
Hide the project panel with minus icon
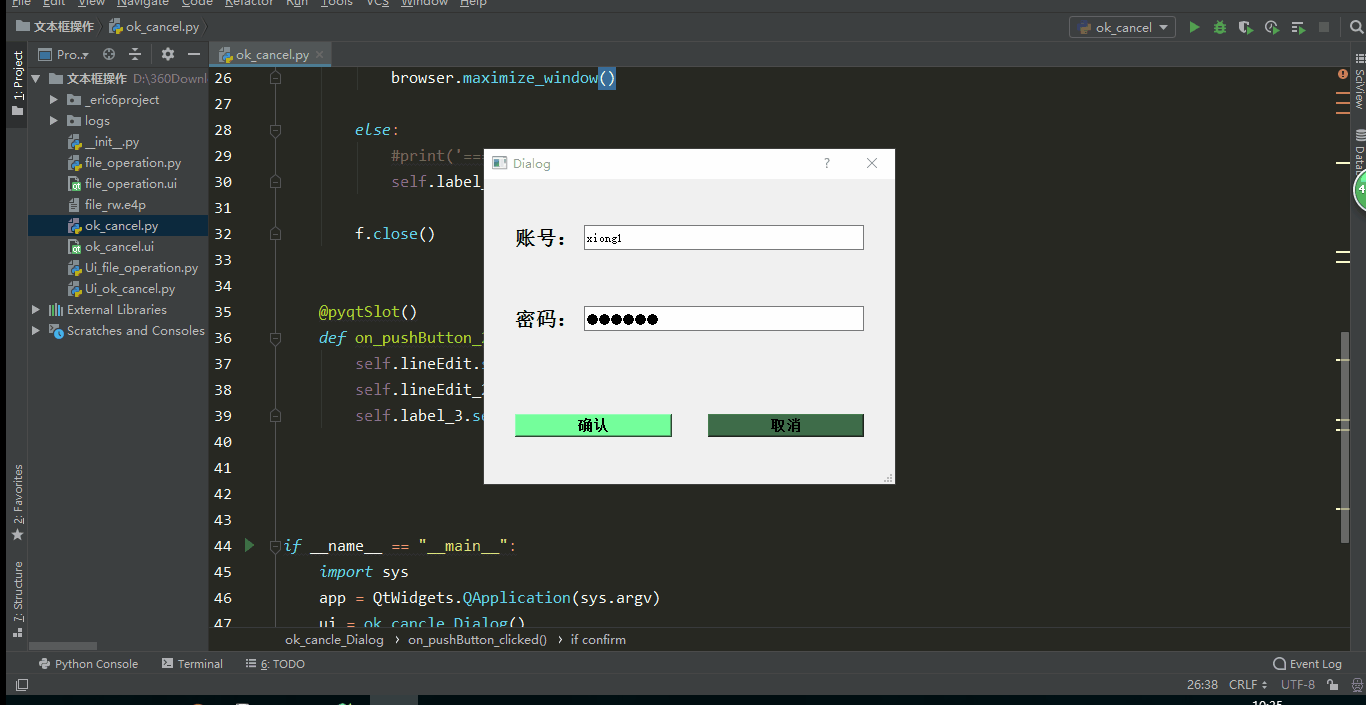click(194, 55)
